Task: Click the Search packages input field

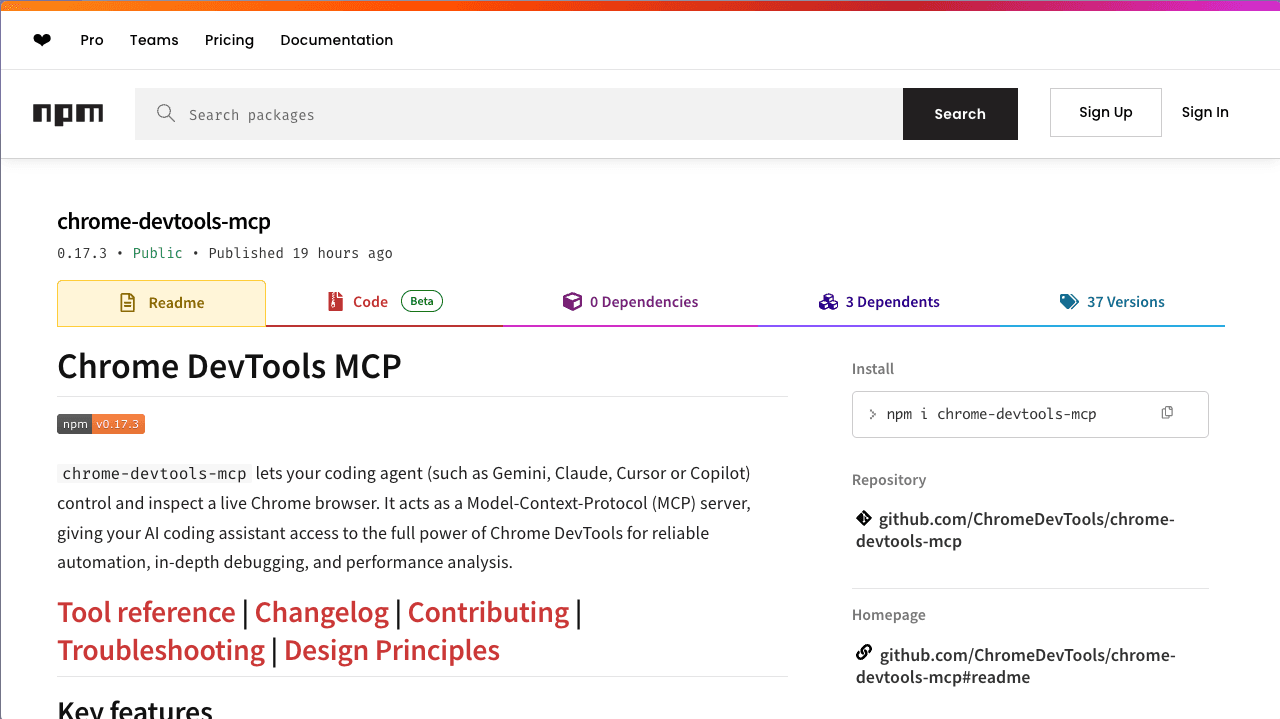Action: pos(500,113)
